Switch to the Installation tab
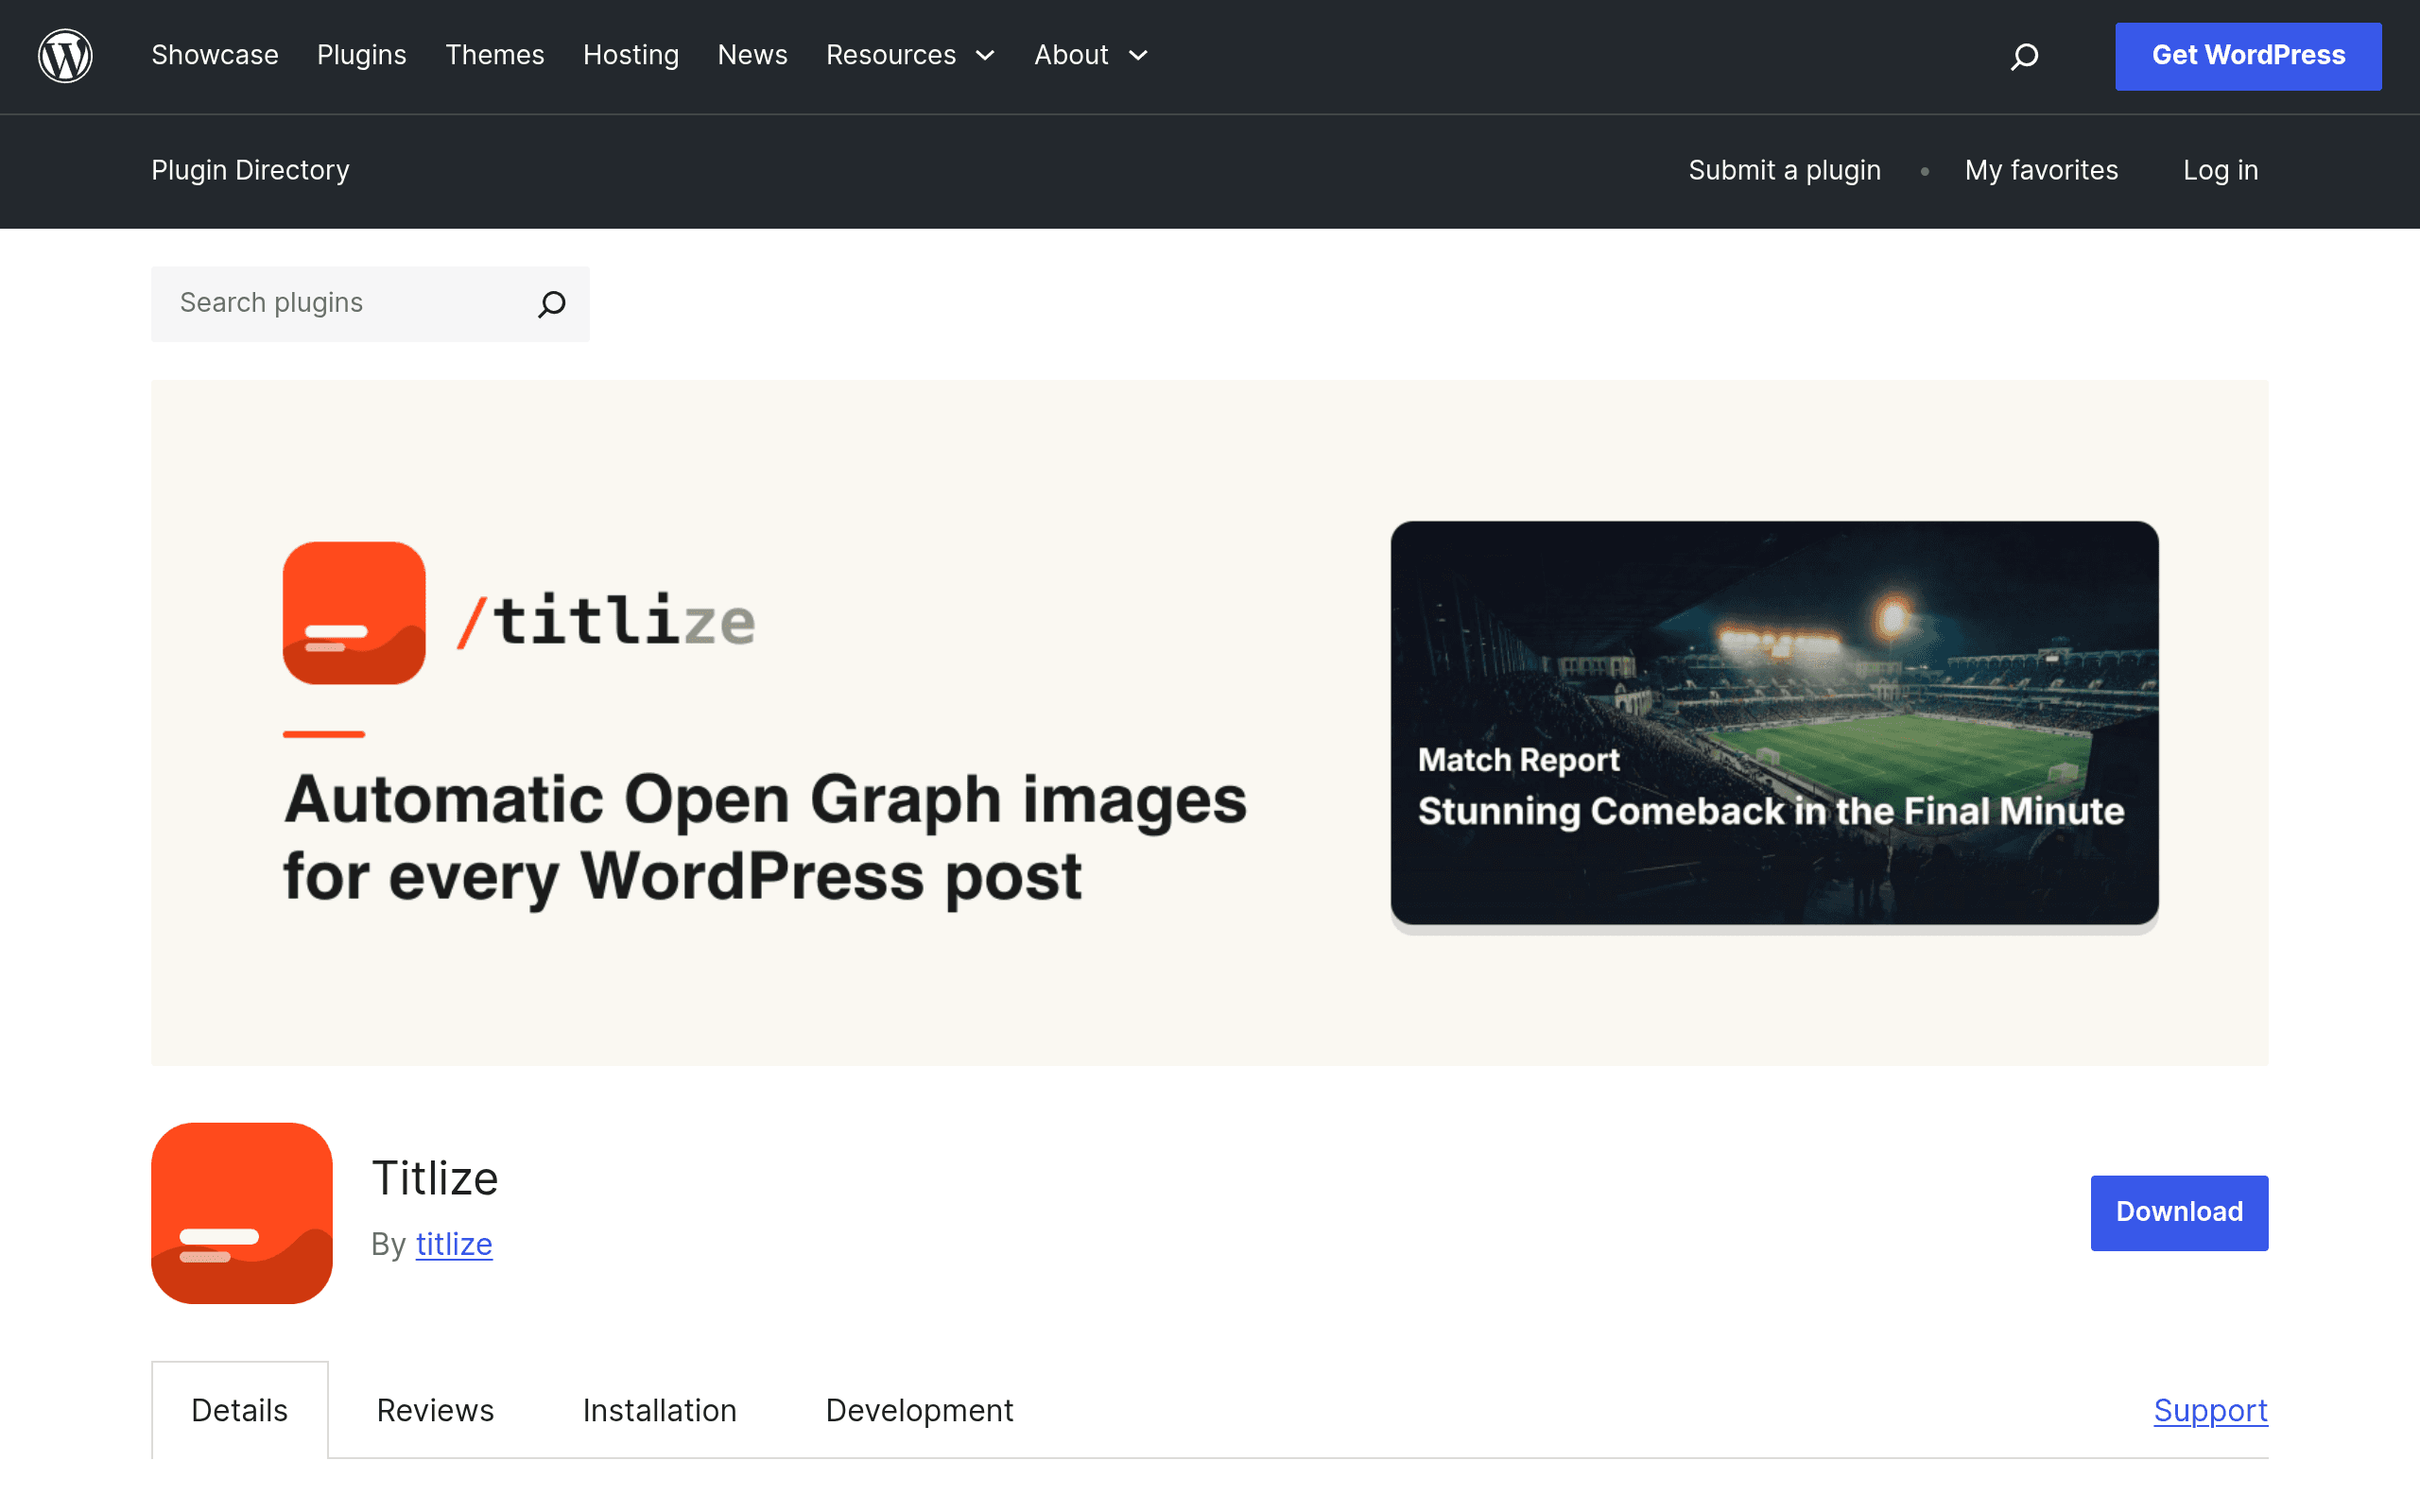The image size is (2420, 1512). coord(660,1410)
